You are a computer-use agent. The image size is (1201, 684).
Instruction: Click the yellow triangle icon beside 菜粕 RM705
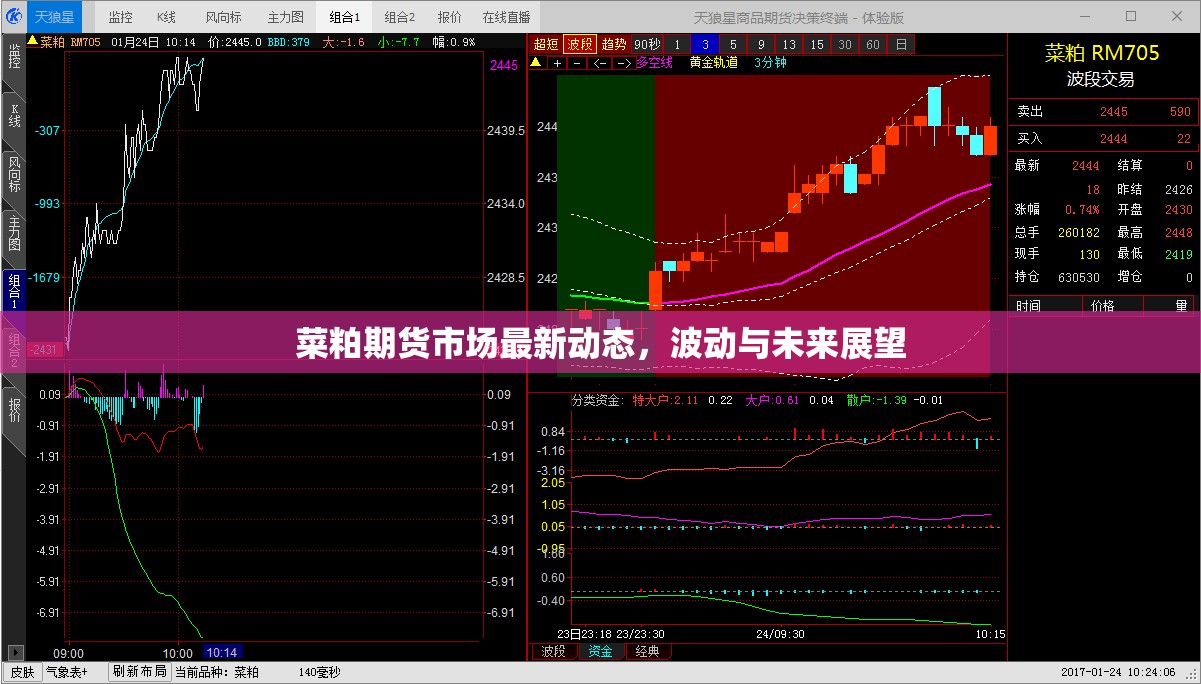click(32, 42)
